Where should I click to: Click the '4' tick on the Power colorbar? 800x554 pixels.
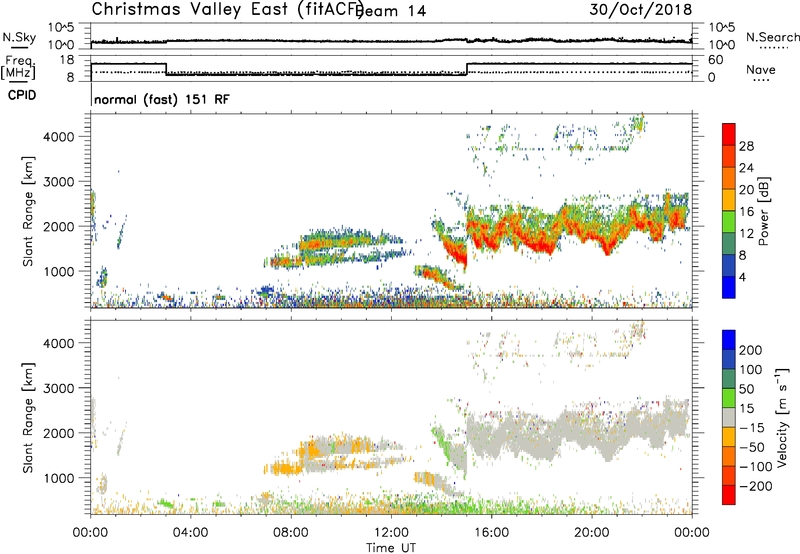pos(742,277)
